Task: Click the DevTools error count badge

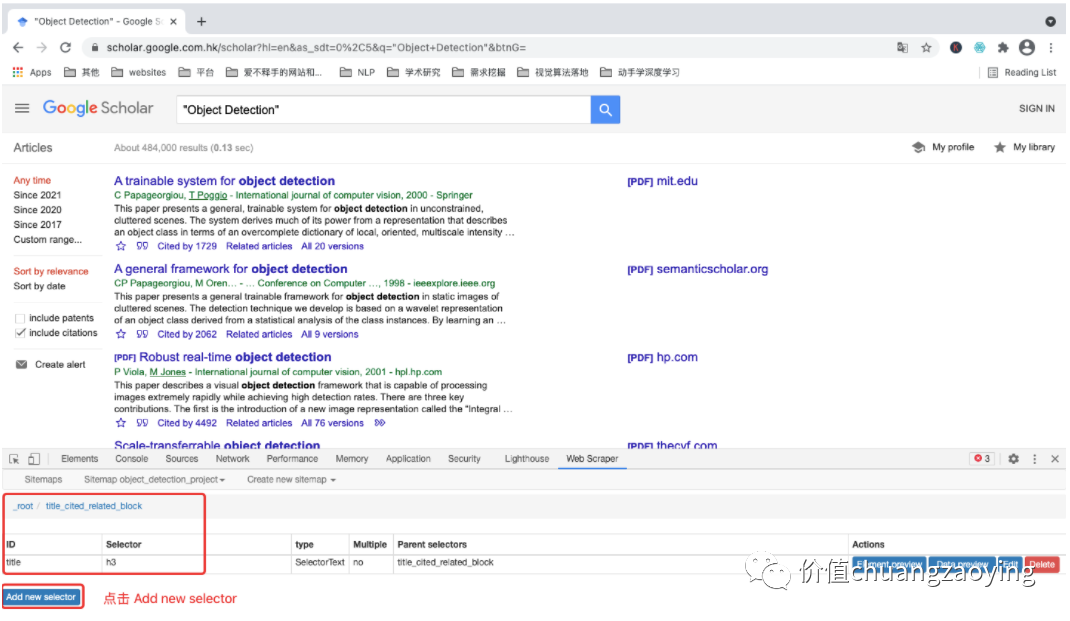Action: point(982,459)
